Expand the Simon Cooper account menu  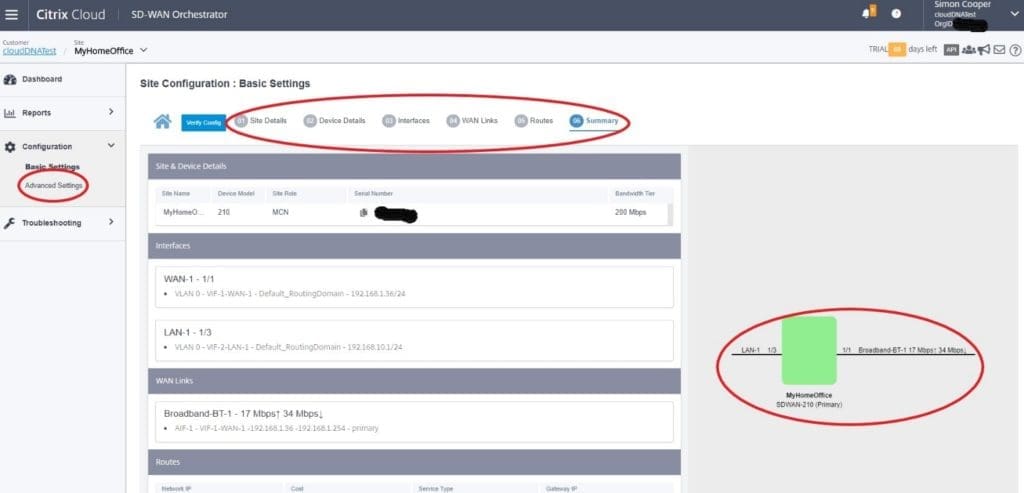click(1014, 14)
